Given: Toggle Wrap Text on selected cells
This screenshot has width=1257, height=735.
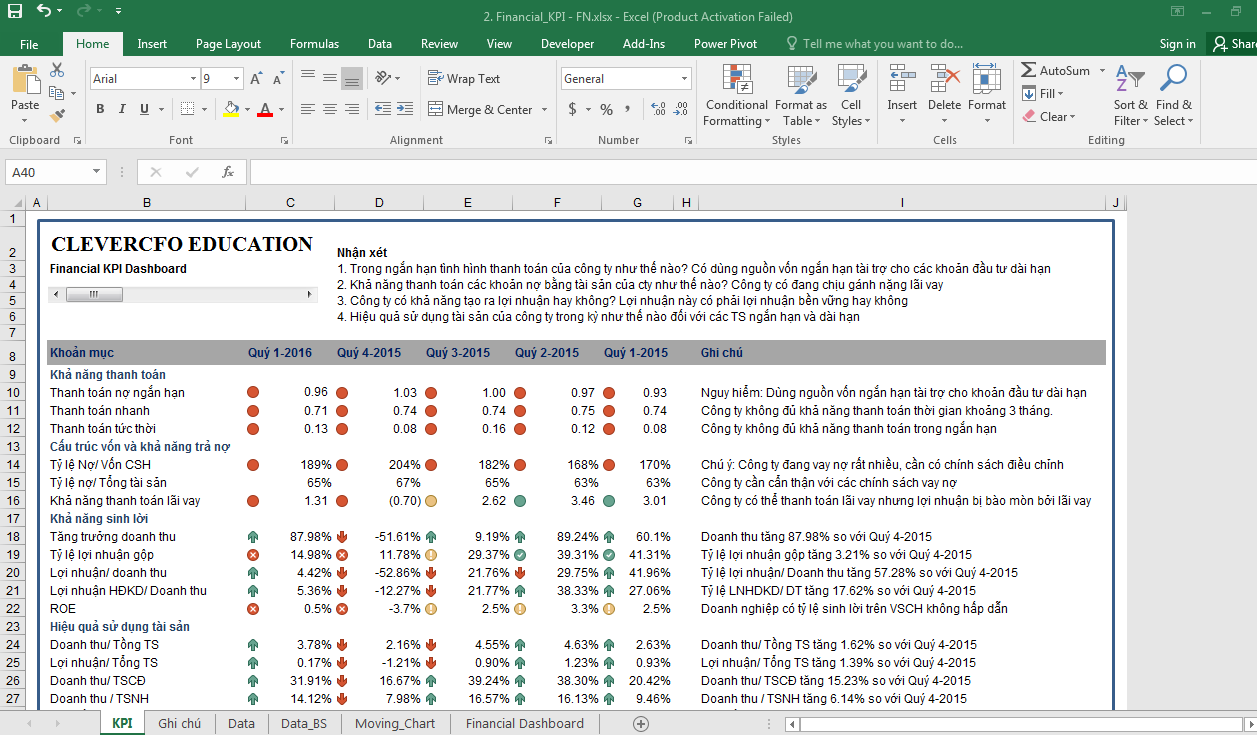Looking at the screenshot, I should coord(464,78).
